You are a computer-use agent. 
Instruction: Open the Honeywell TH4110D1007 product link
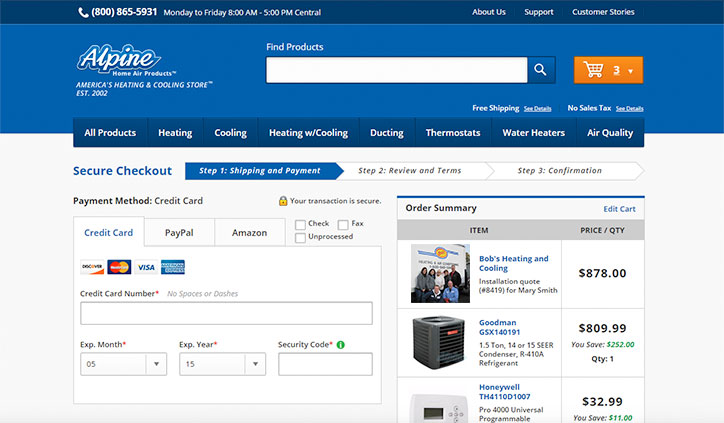pos(505,392)
